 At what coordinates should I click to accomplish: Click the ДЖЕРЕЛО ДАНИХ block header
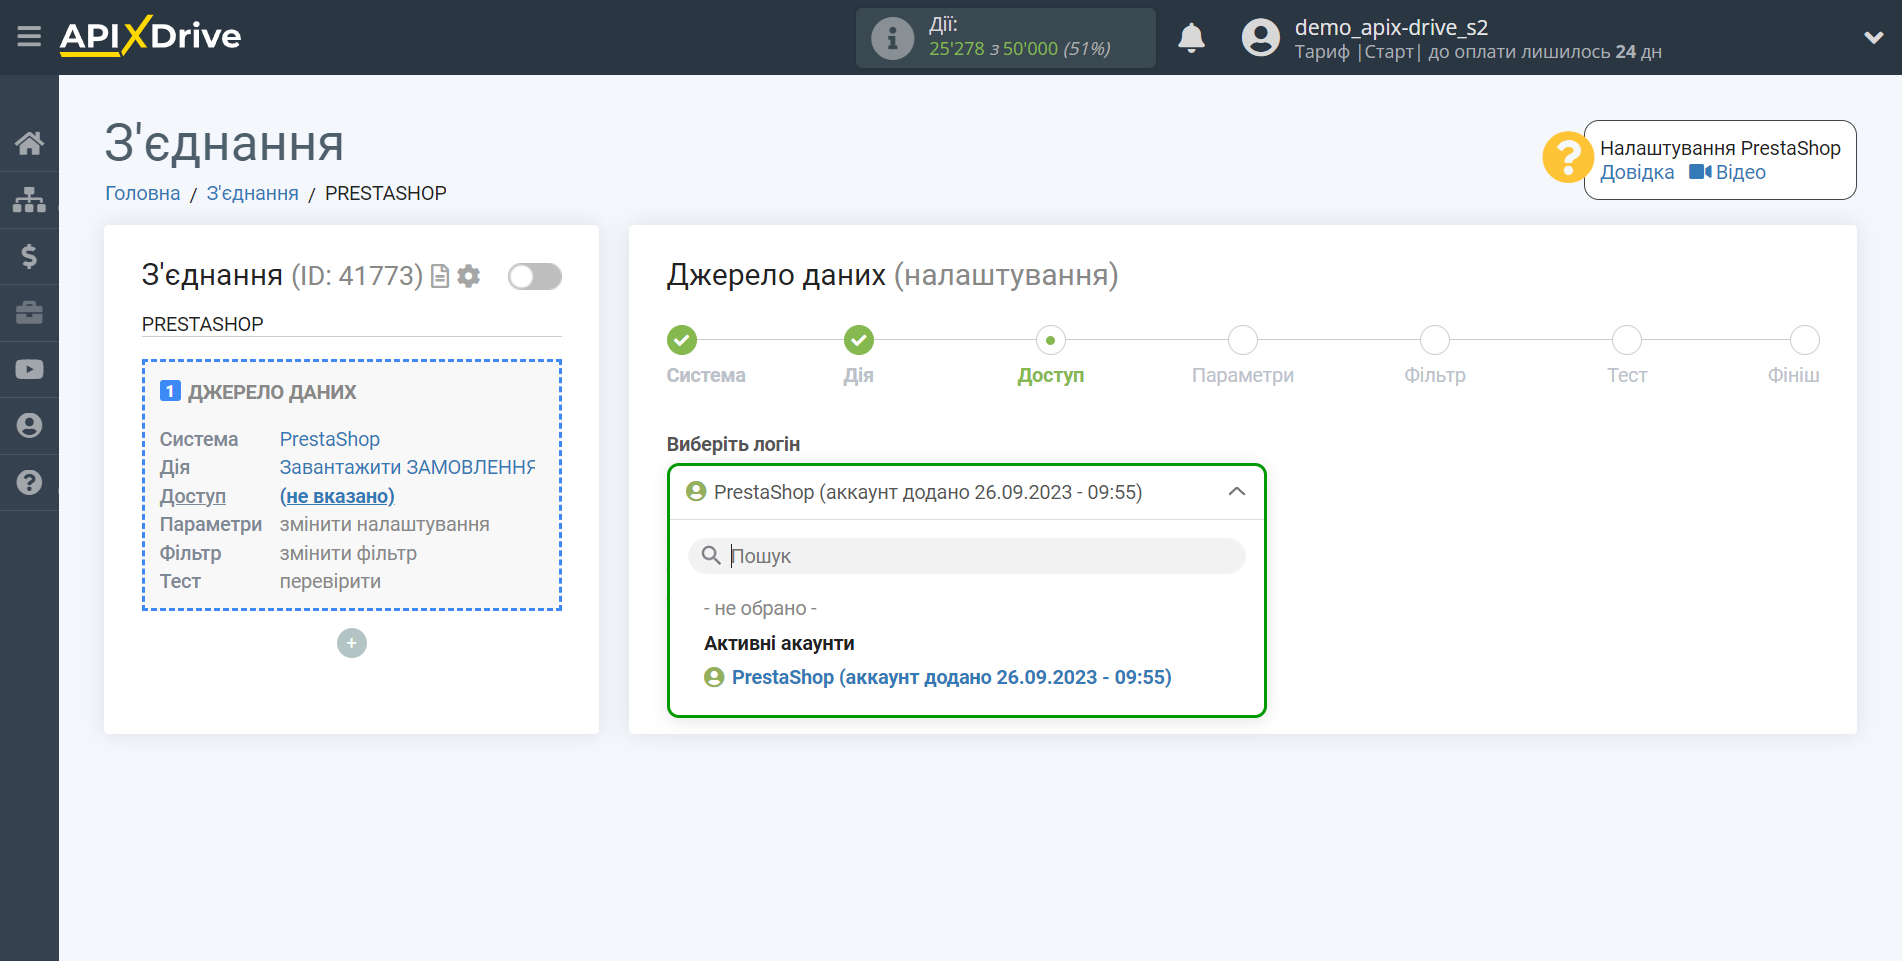272,392
